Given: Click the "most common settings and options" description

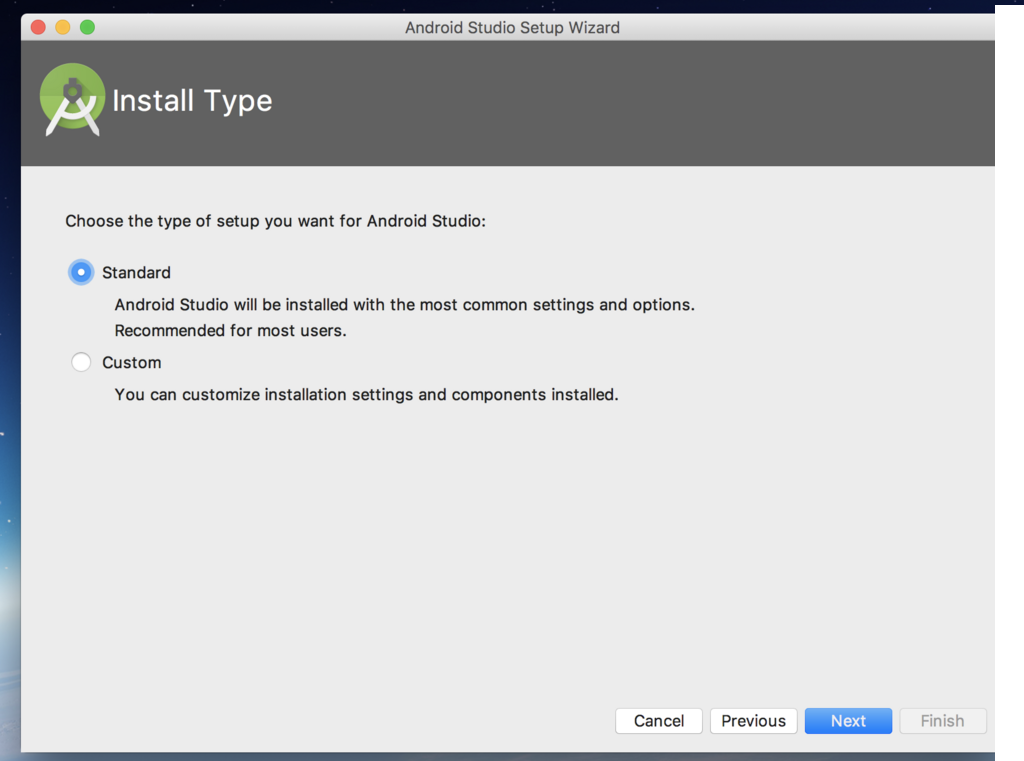Looking at the screenshot, I should coord(404,304).
